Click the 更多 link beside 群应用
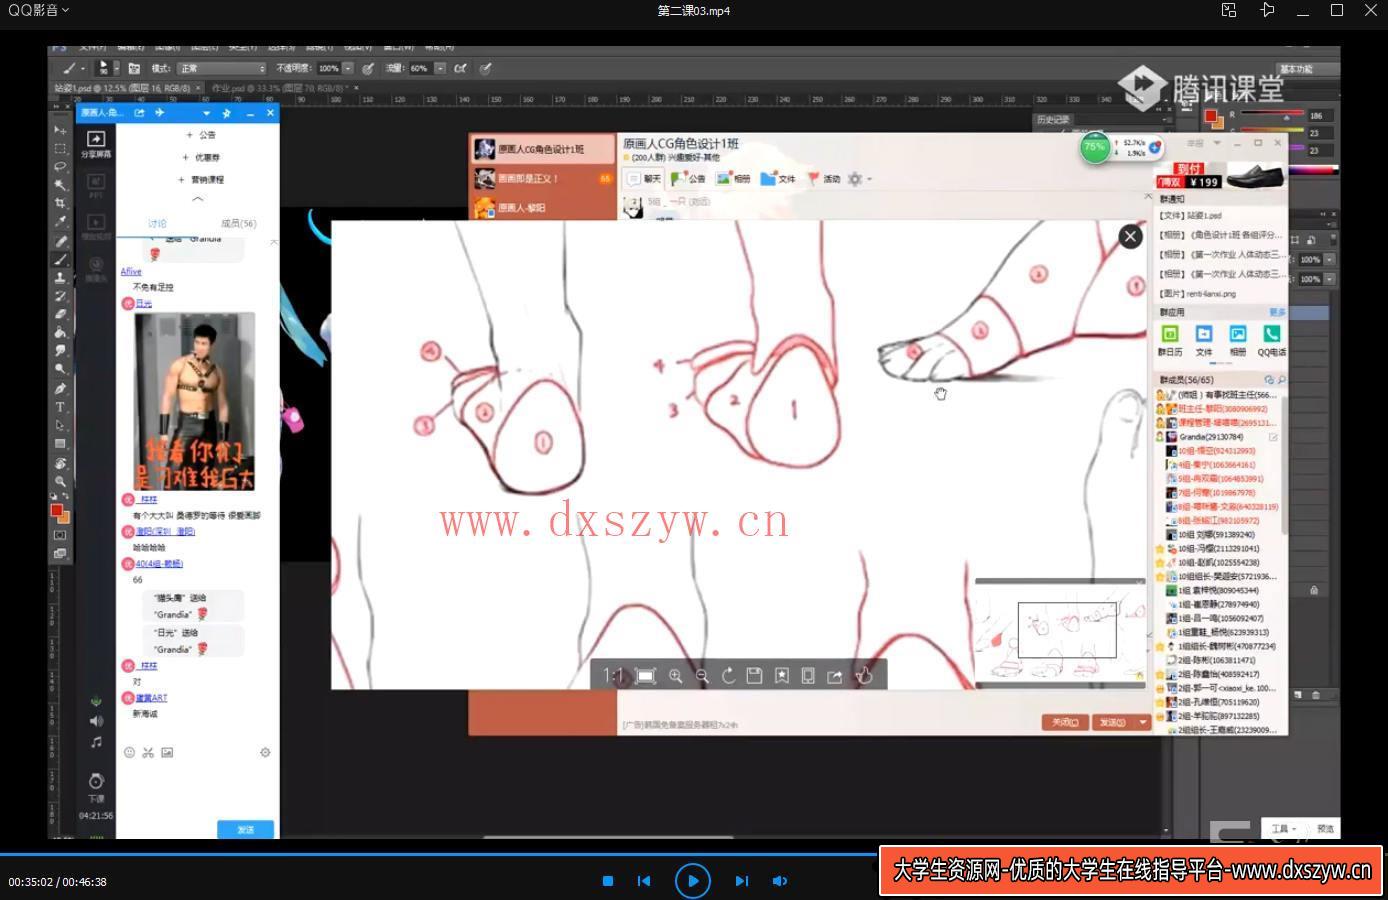The width and height of the screenshot is (1388, 900). coord(1277,313)
